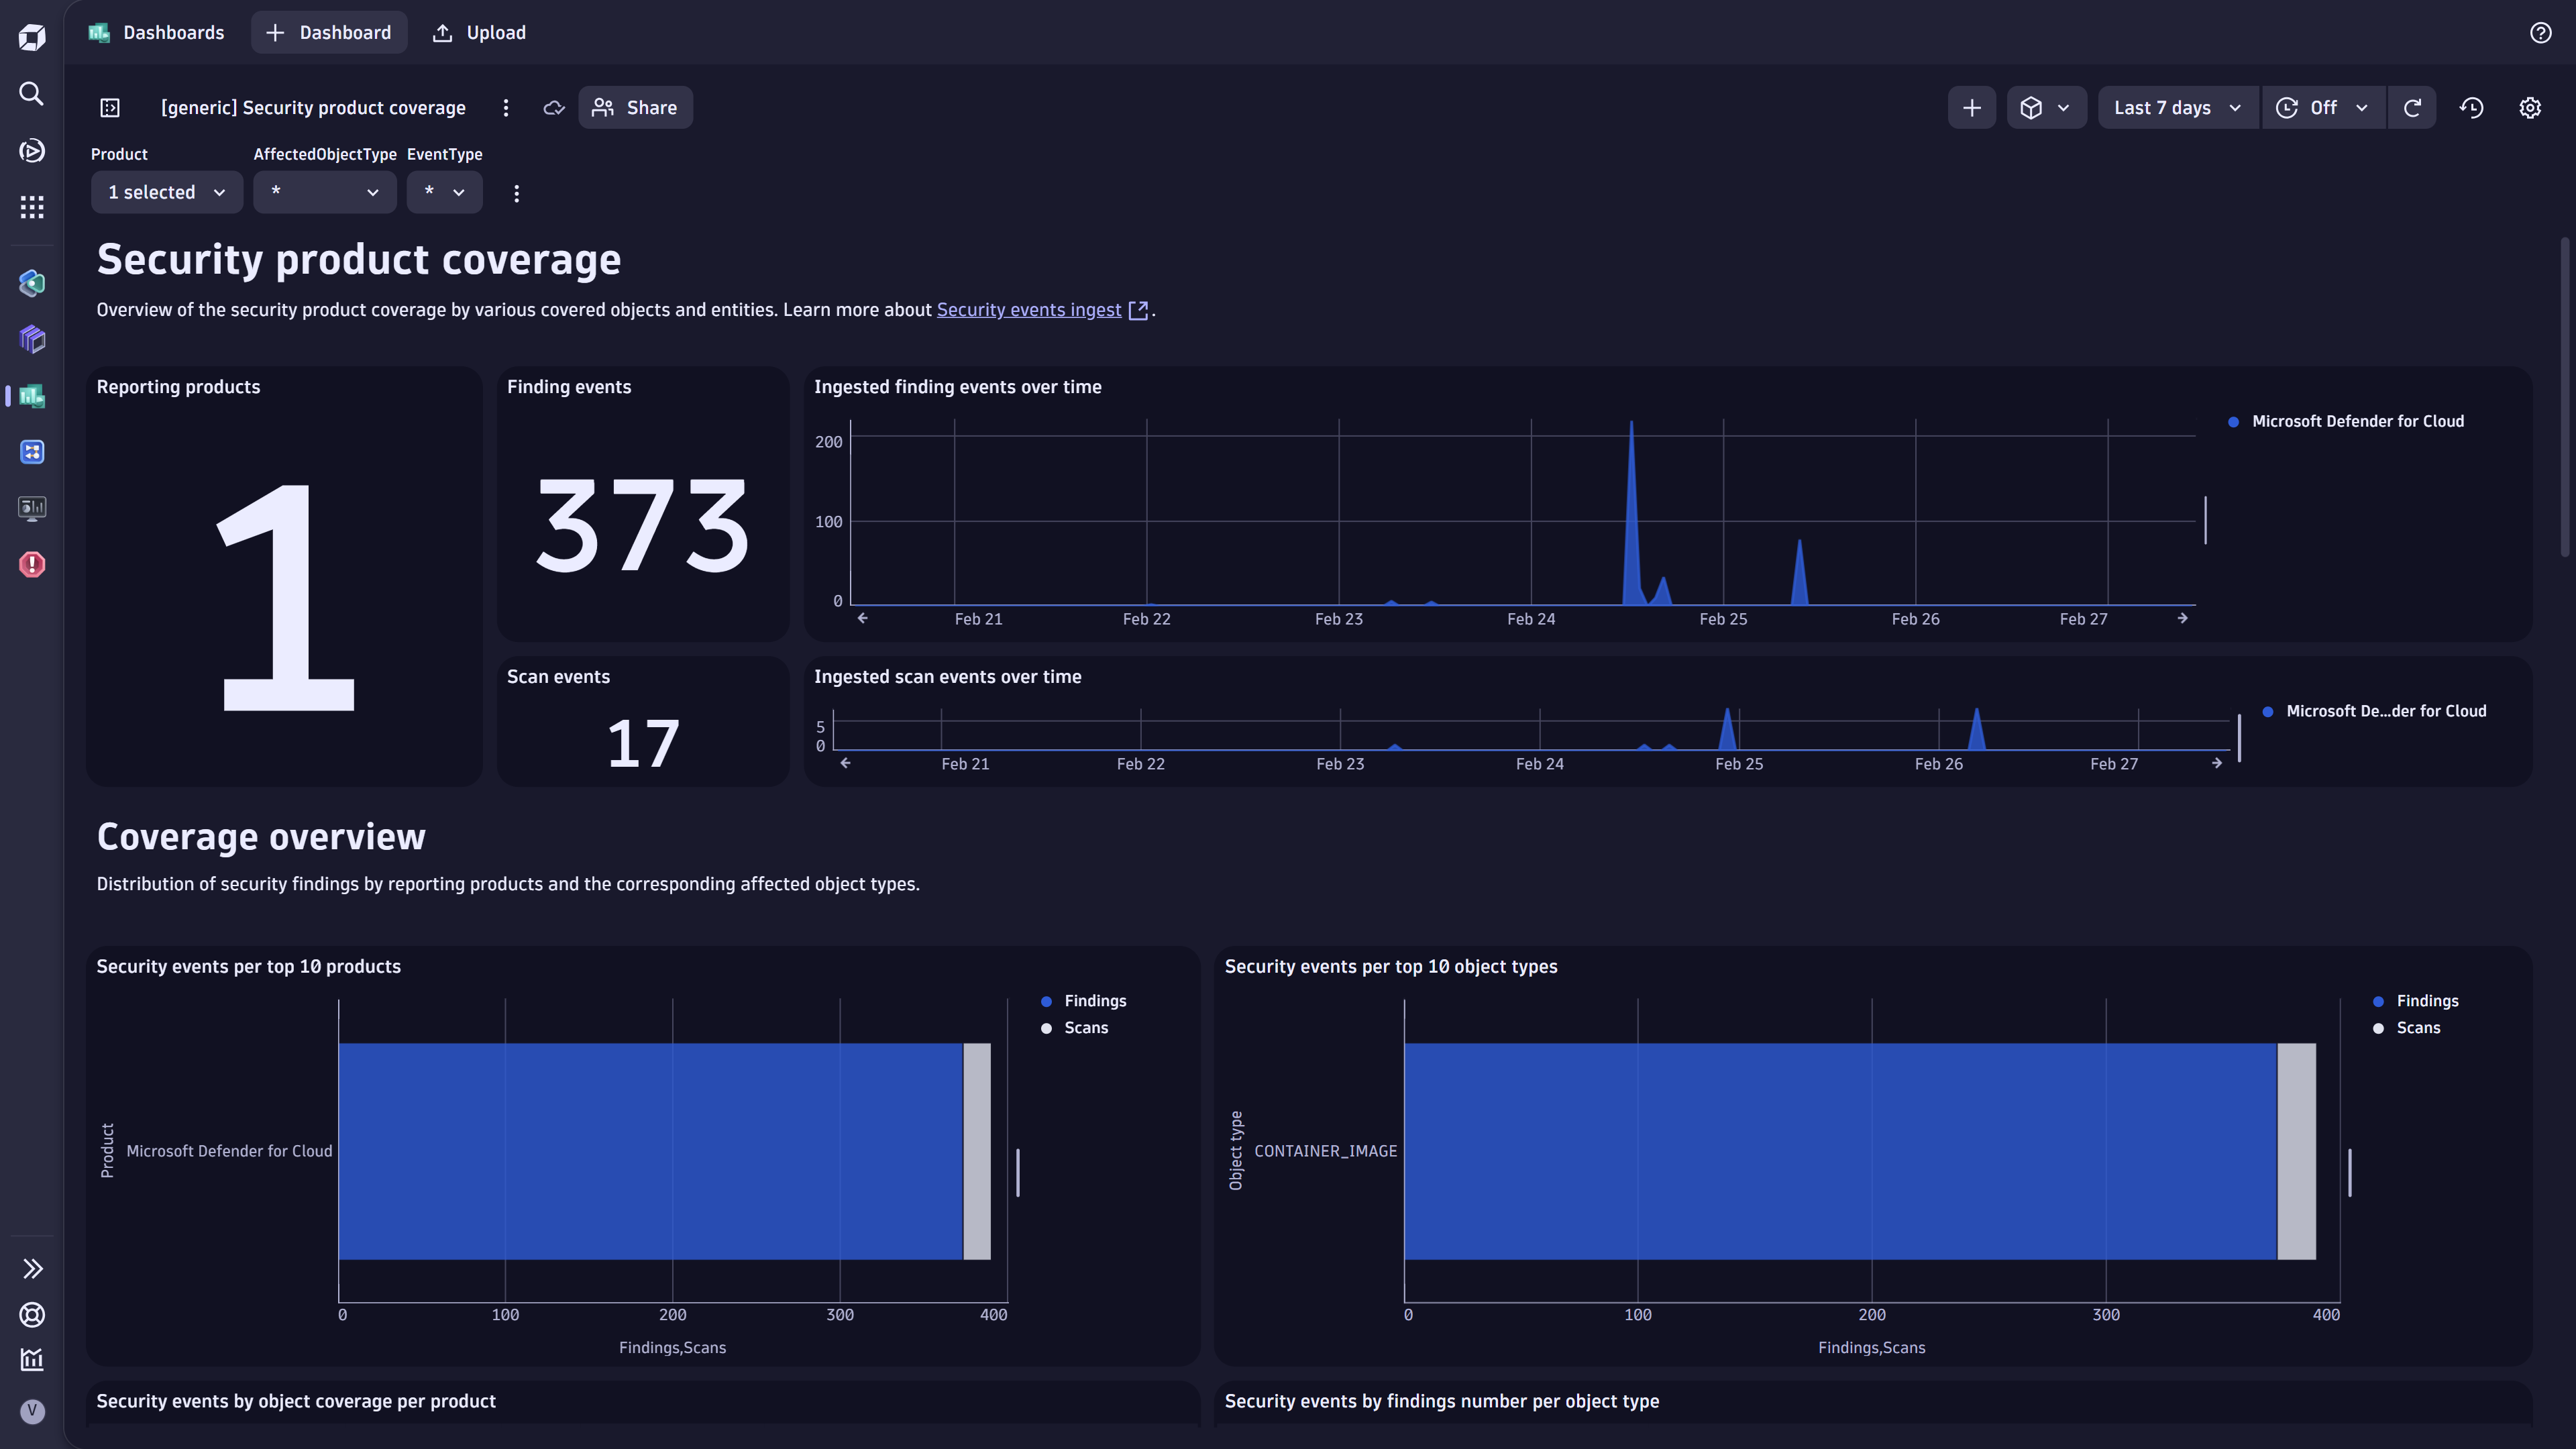Open the variables kebab menu
This screenshot has width=2576, height=1449.
click(x=516, y=194)
